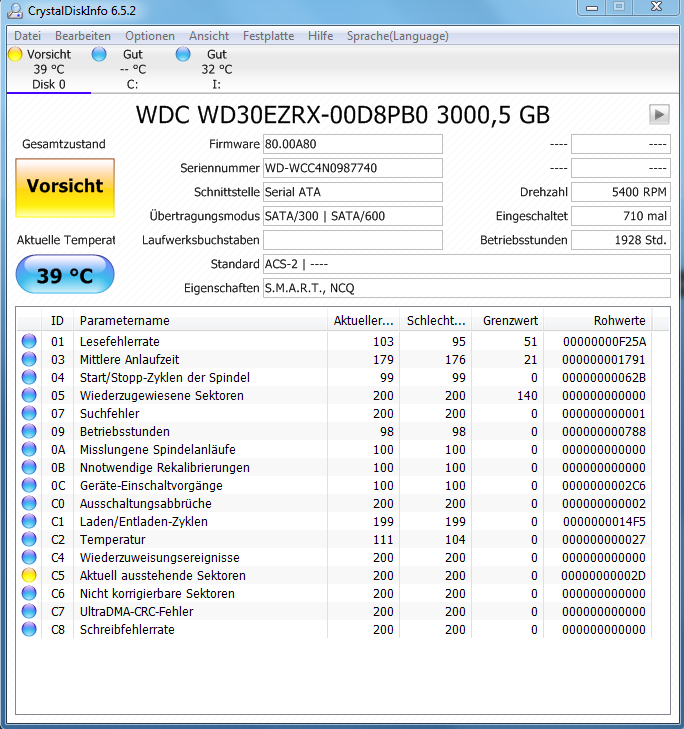Click the status orb for Wiederzugewiesene Sektoren

29,396
